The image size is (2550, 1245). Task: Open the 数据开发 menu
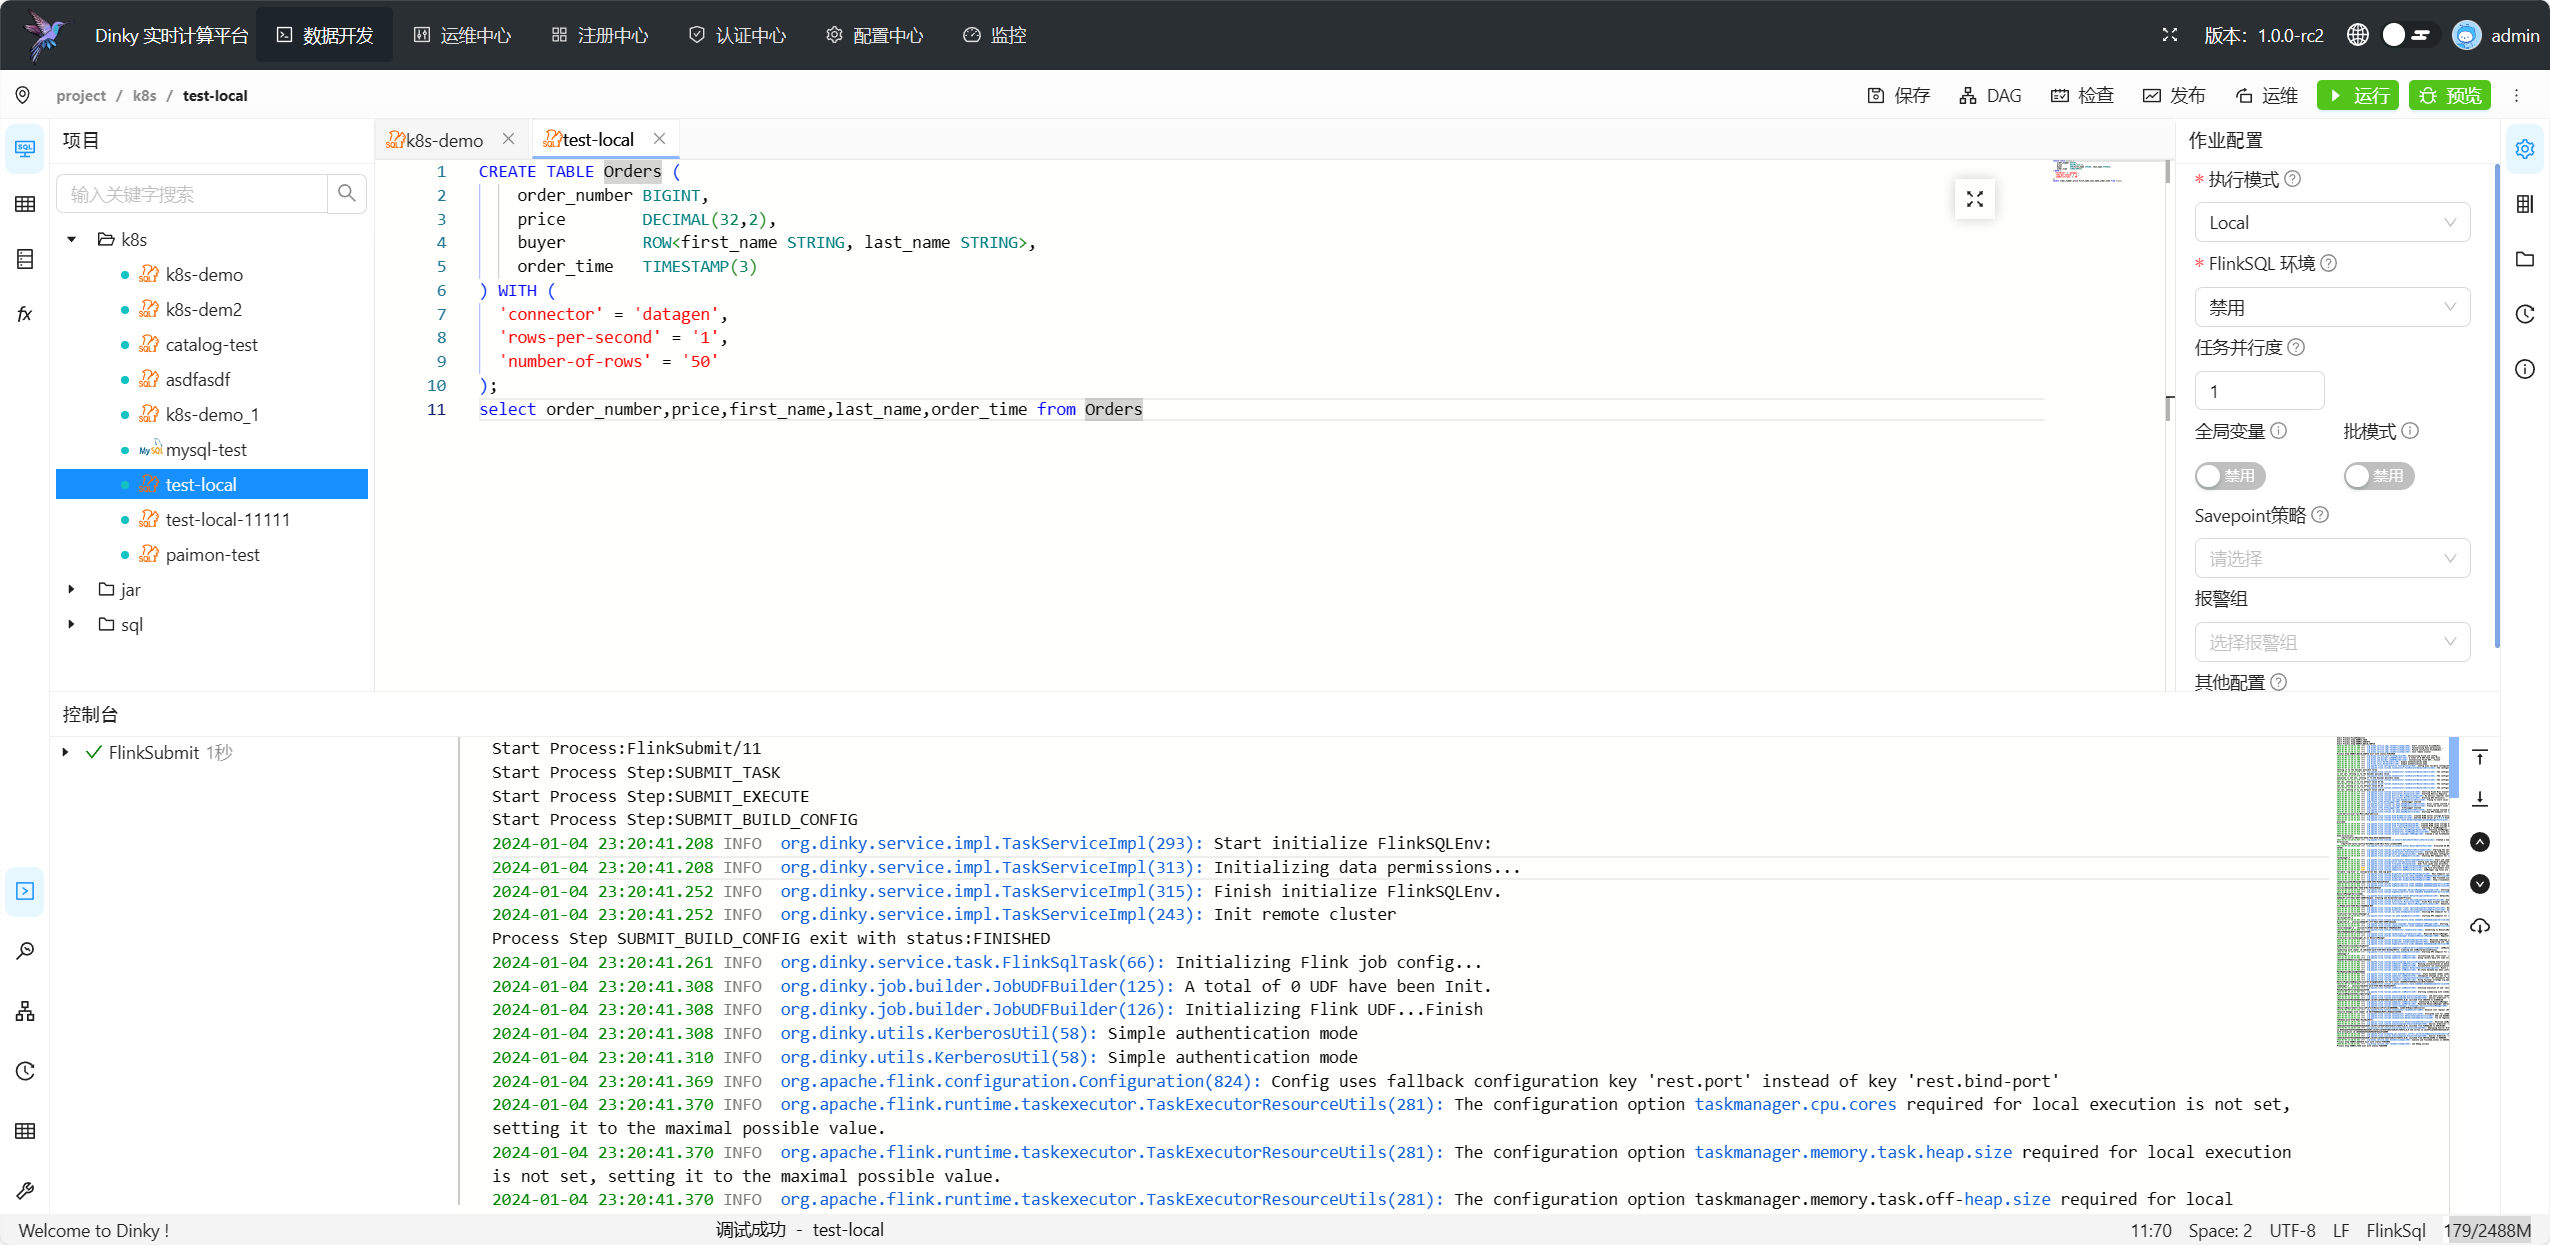point(325,35)
